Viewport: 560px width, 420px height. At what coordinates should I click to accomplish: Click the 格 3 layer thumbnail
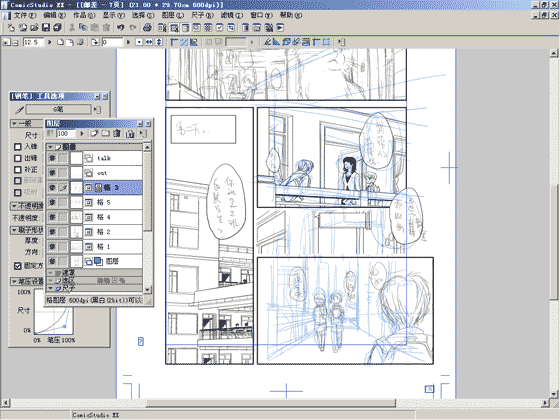click(x=76, y=188)
